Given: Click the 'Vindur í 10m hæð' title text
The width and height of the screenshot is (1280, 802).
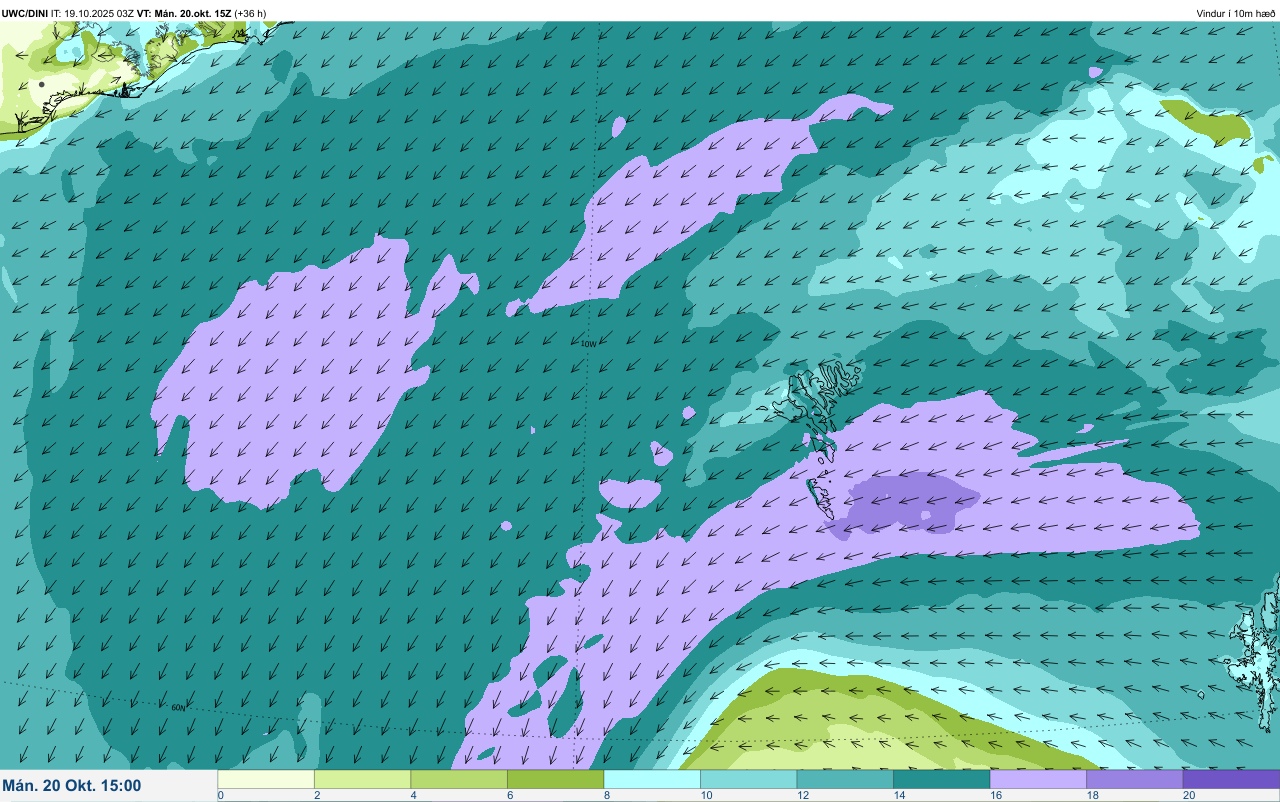Looking at the screenshot, I should (1235, 13).
